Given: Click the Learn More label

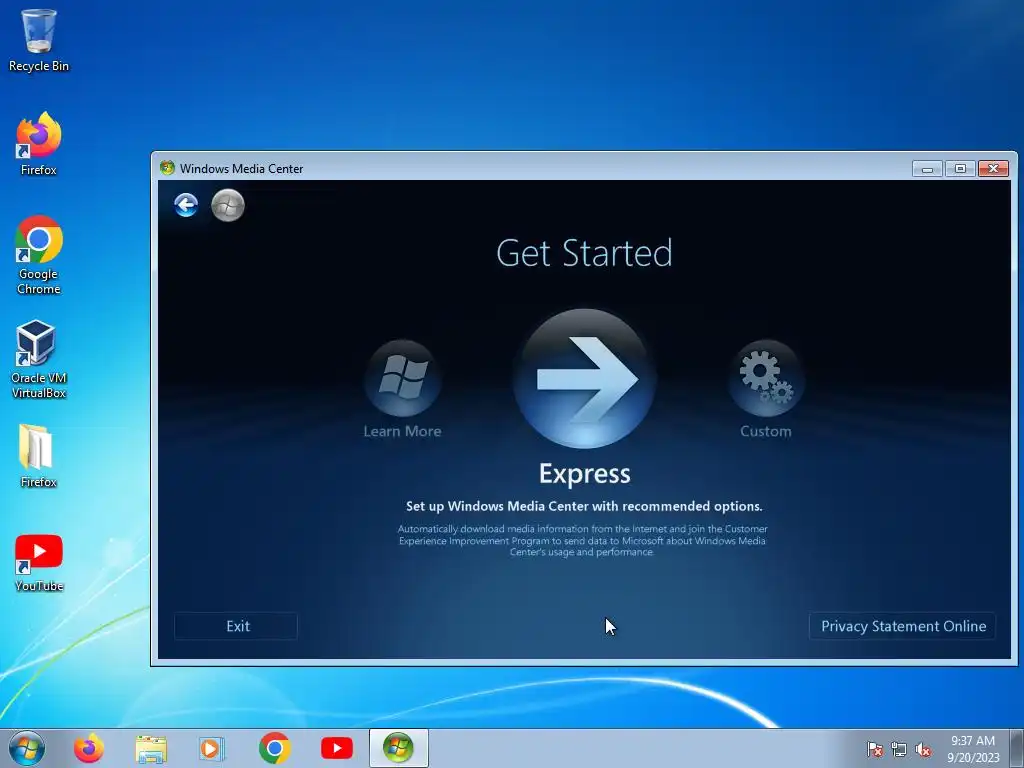Looking at the screenshot, I should coord(402,431).
